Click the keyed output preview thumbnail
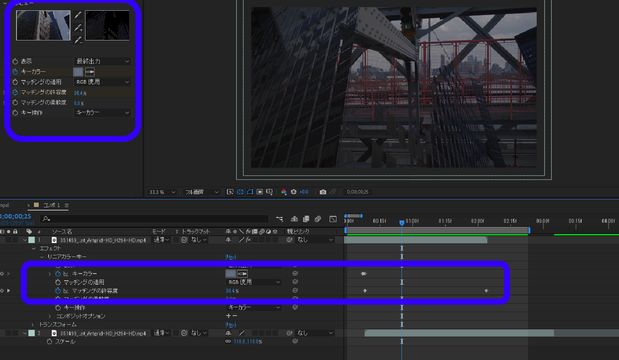 point(107,25)
